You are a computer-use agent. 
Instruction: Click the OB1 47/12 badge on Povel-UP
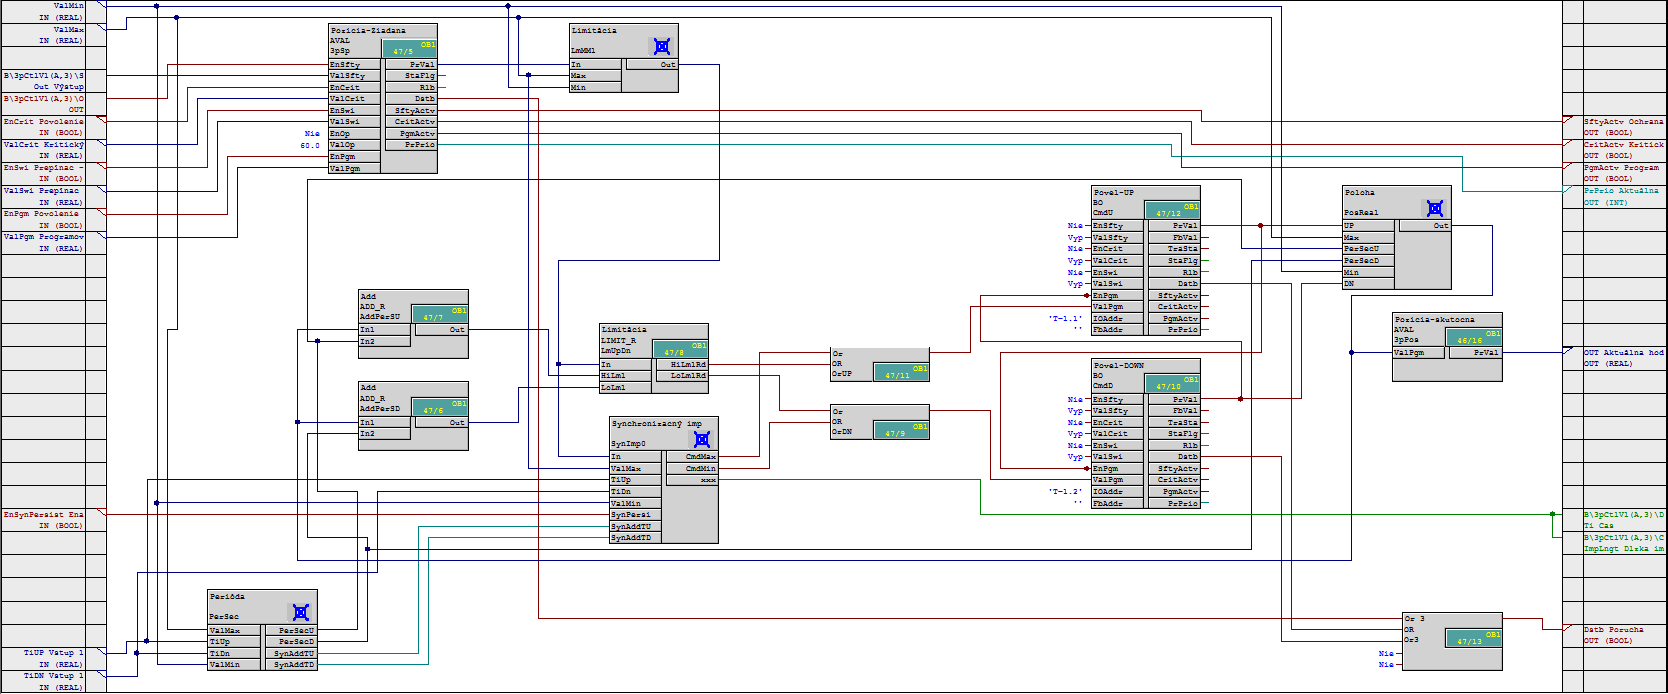tap(1173, 210)
